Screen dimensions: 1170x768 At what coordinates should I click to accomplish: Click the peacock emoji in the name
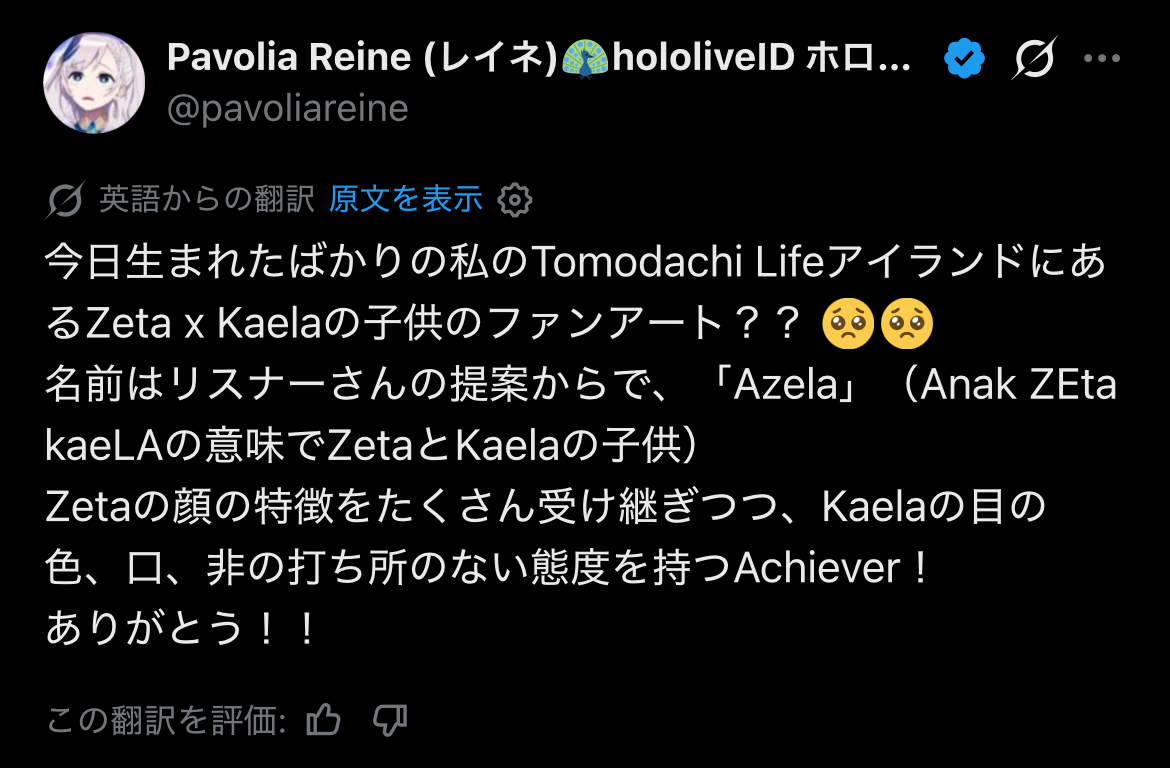point(586,58)
